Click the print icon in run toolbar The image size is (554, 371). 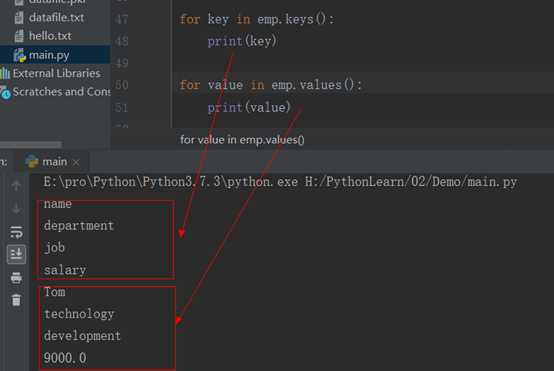[x=16, y=278]
